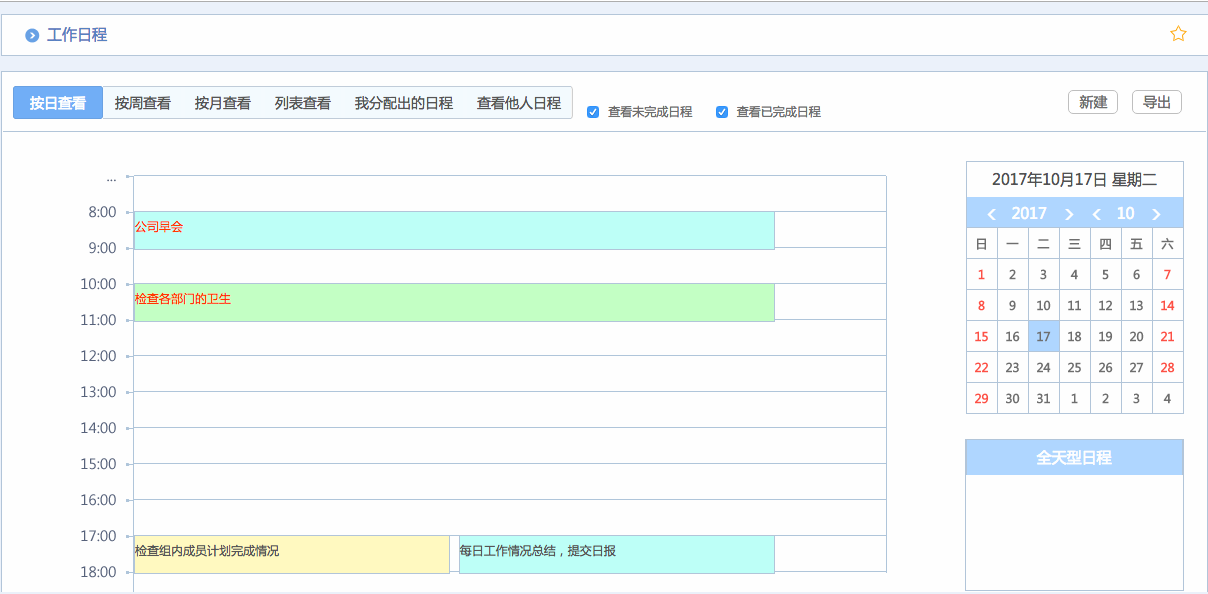1208x594 pixels.
Task: Click the 新建 button to create schedule
Action: 1092,102
